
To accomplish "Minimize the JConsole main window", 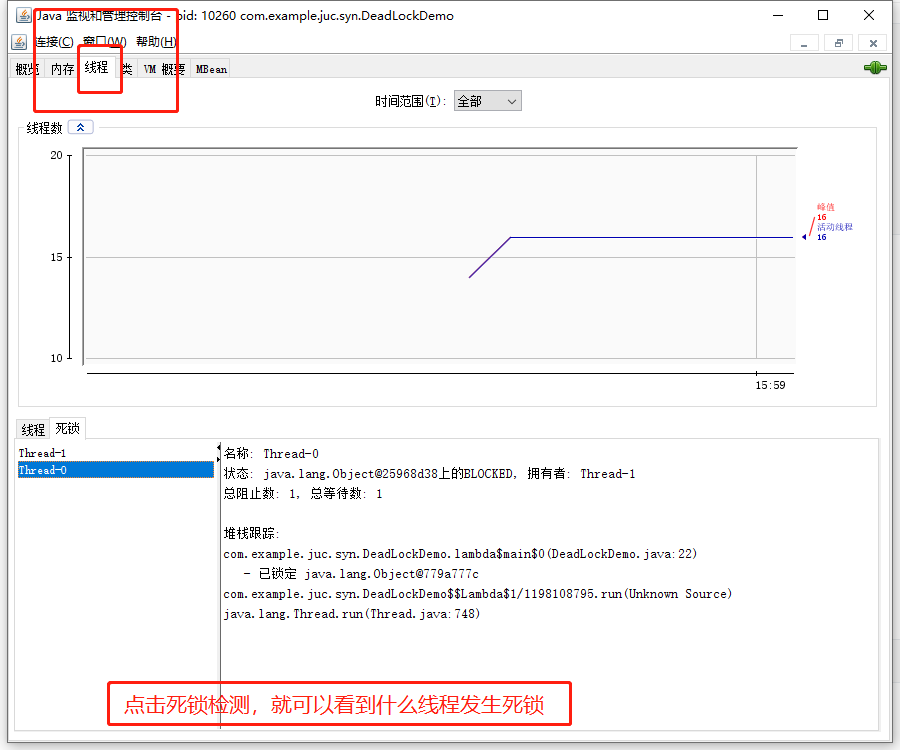I will pyautogui.click(x=778, y=15).
